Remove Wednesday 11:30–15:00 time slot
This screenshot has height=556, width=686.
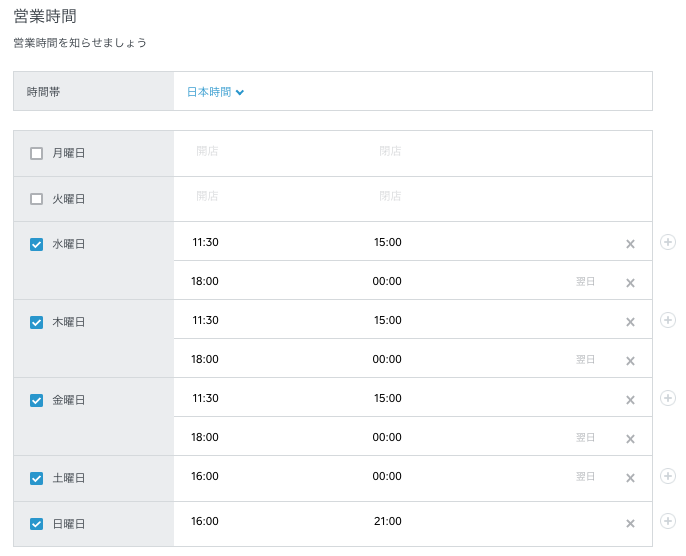coord(630,244)
